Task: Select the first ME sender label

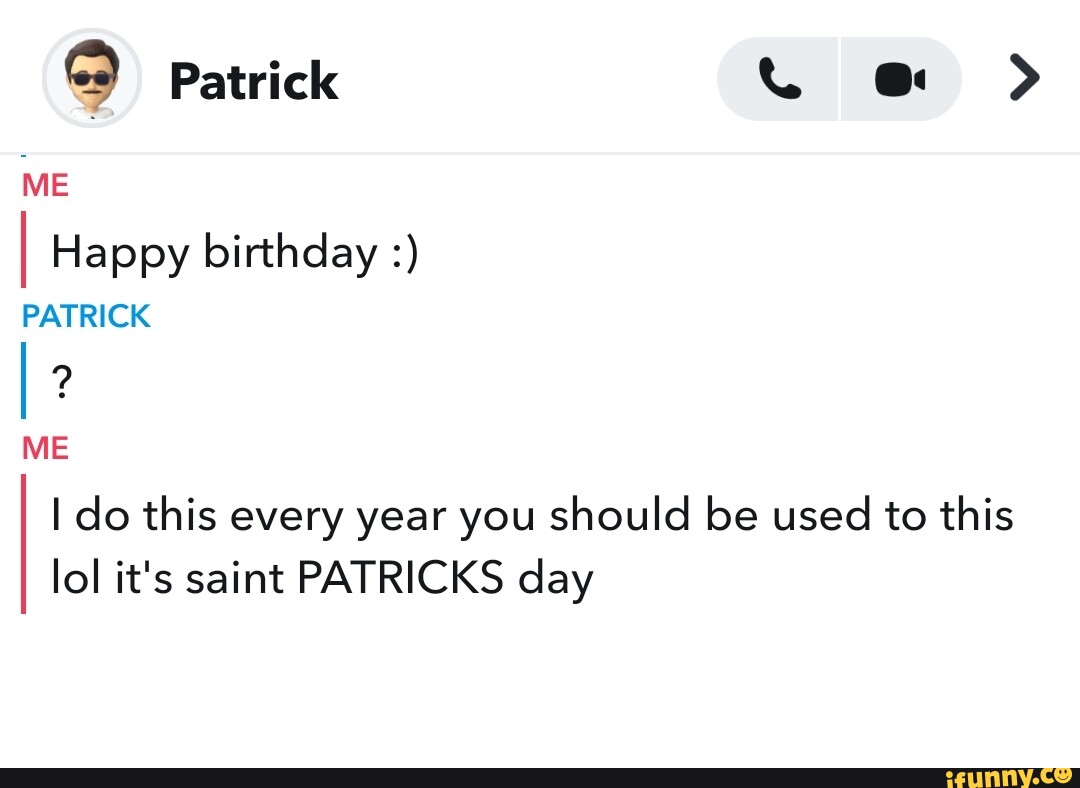Action: pos(45,185)
